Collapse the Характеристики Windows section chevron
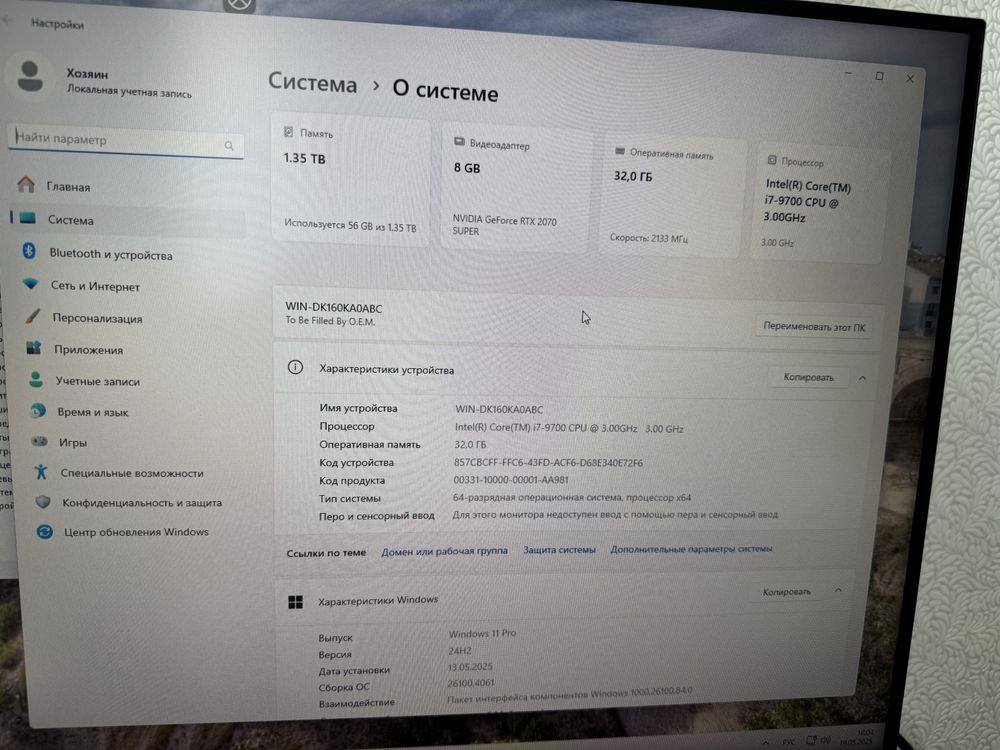 839,591
